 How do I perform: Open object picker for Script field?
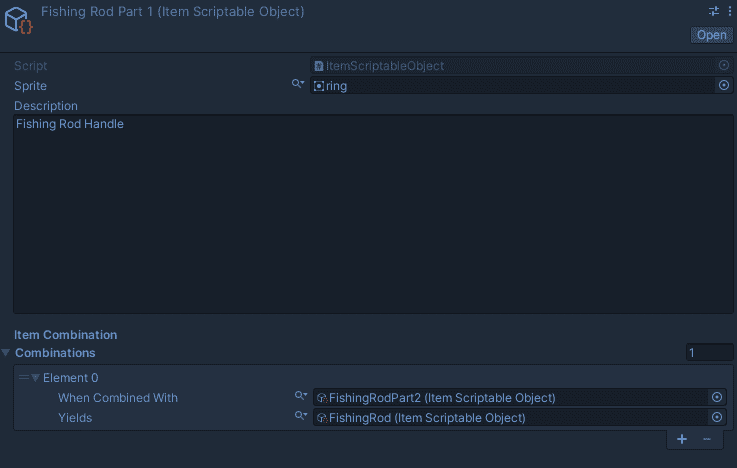pyautogui.click(x=724, y=66)
